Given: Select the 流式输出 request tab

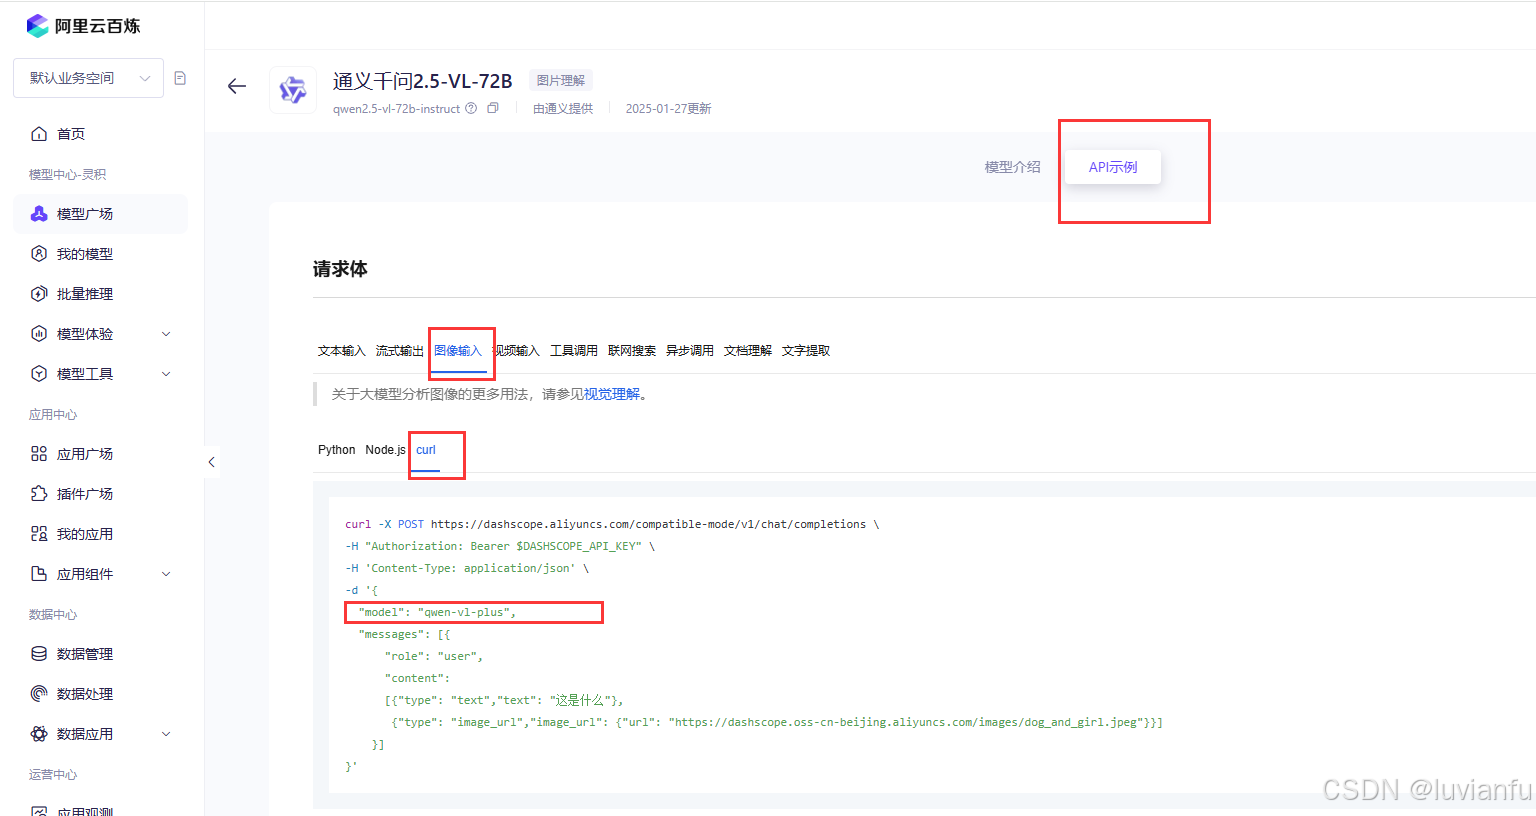Looking at the screenshot, I should [x=400, y=351].
